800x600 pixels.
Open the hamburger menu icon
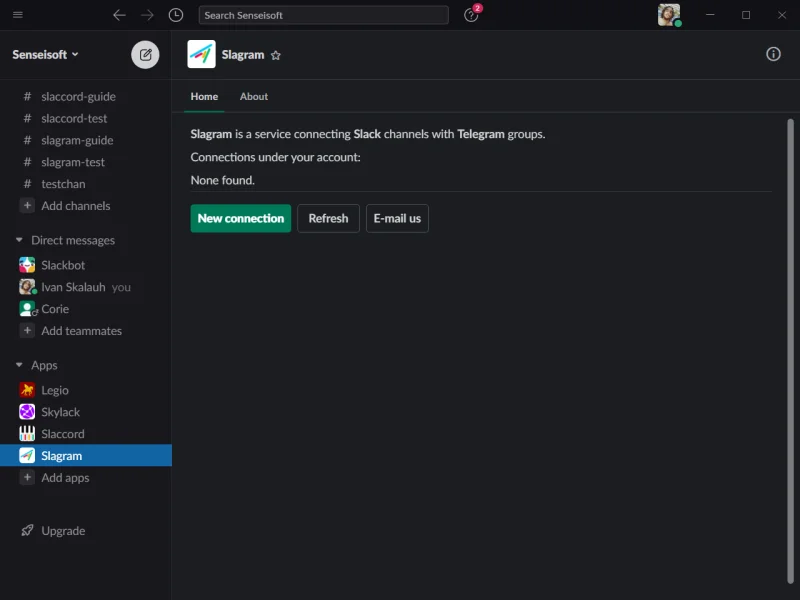point(18,14)
